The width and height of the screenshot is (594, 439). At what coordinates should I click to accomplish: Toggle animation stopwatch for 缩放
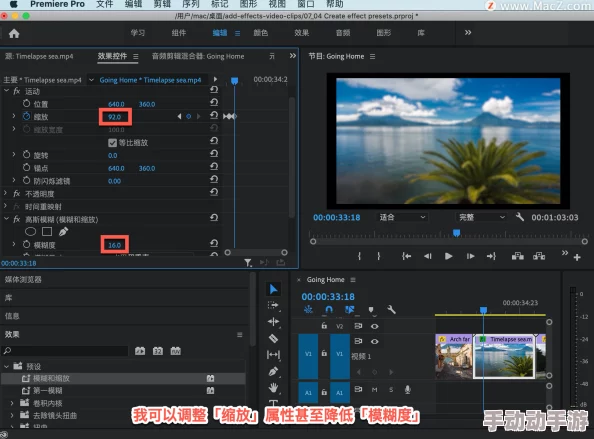(26, 116)
